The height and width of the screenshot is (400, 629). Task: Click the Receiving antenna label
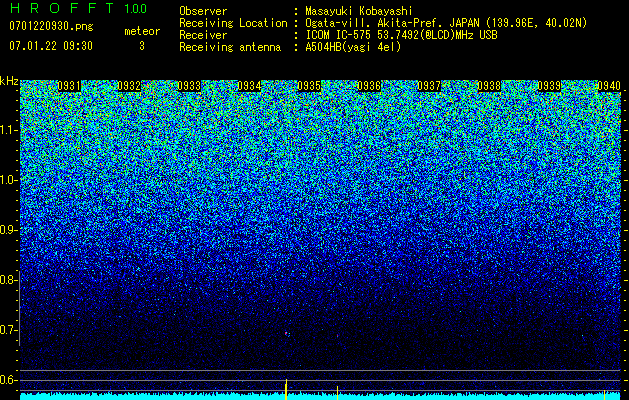(230, 47)
